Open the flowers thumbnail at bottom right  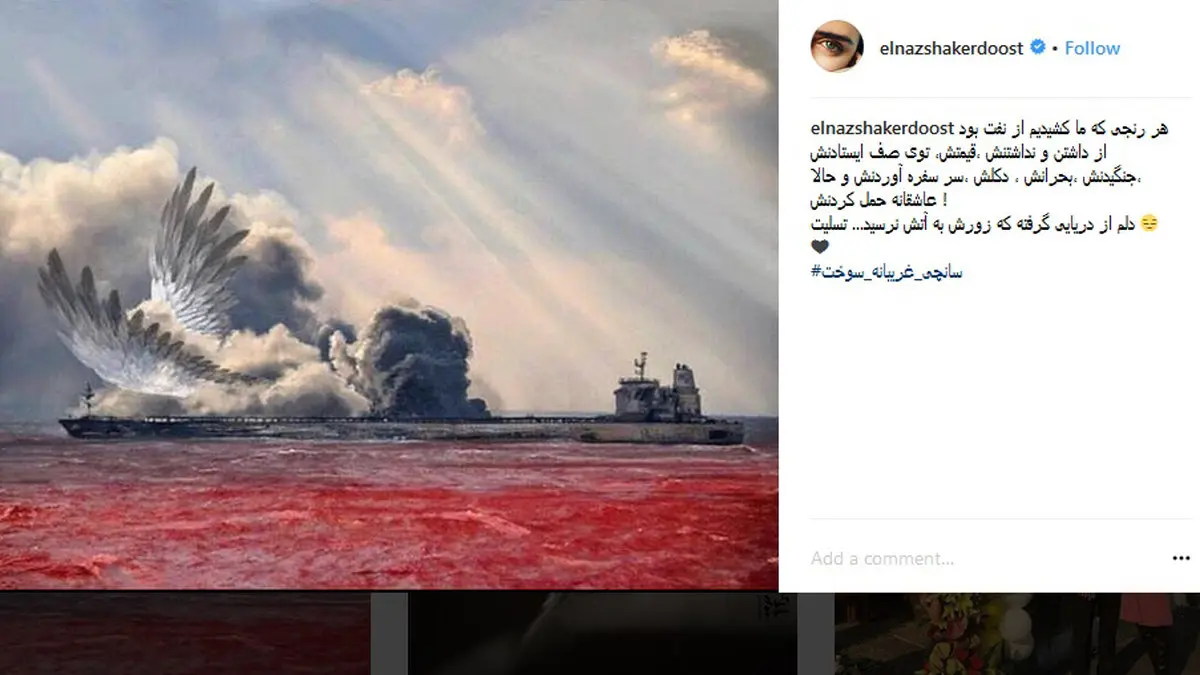click(x=1017, y=634)
